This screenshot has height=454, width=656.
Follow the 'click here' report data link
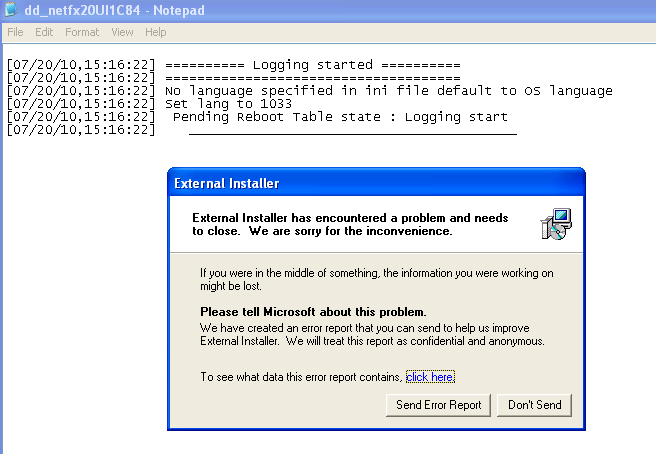(x=430, y=377)
